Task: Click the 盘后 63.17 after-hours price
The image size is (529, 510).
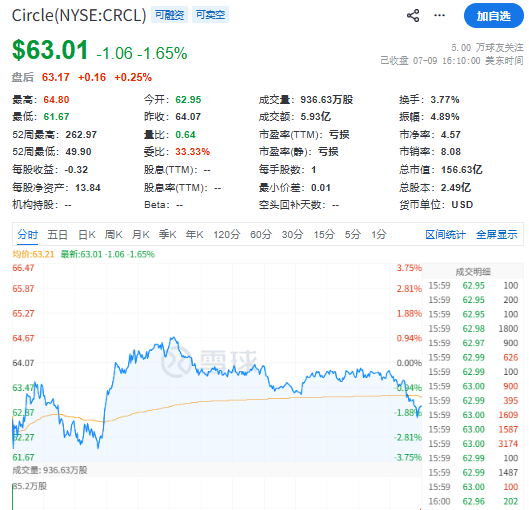Action: point(56,77)
